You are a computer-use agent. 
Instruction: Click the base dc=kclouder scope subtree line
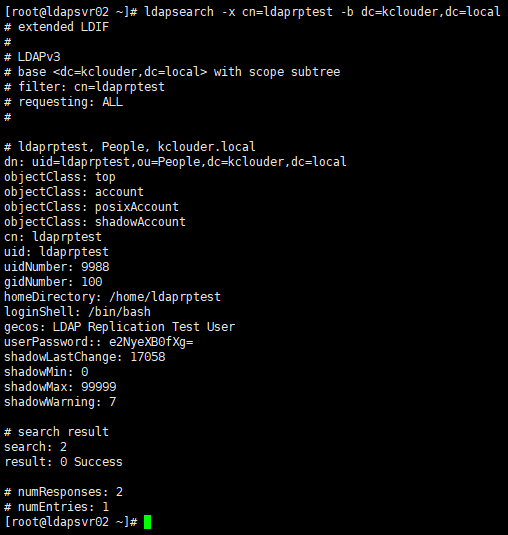[172, 72]
